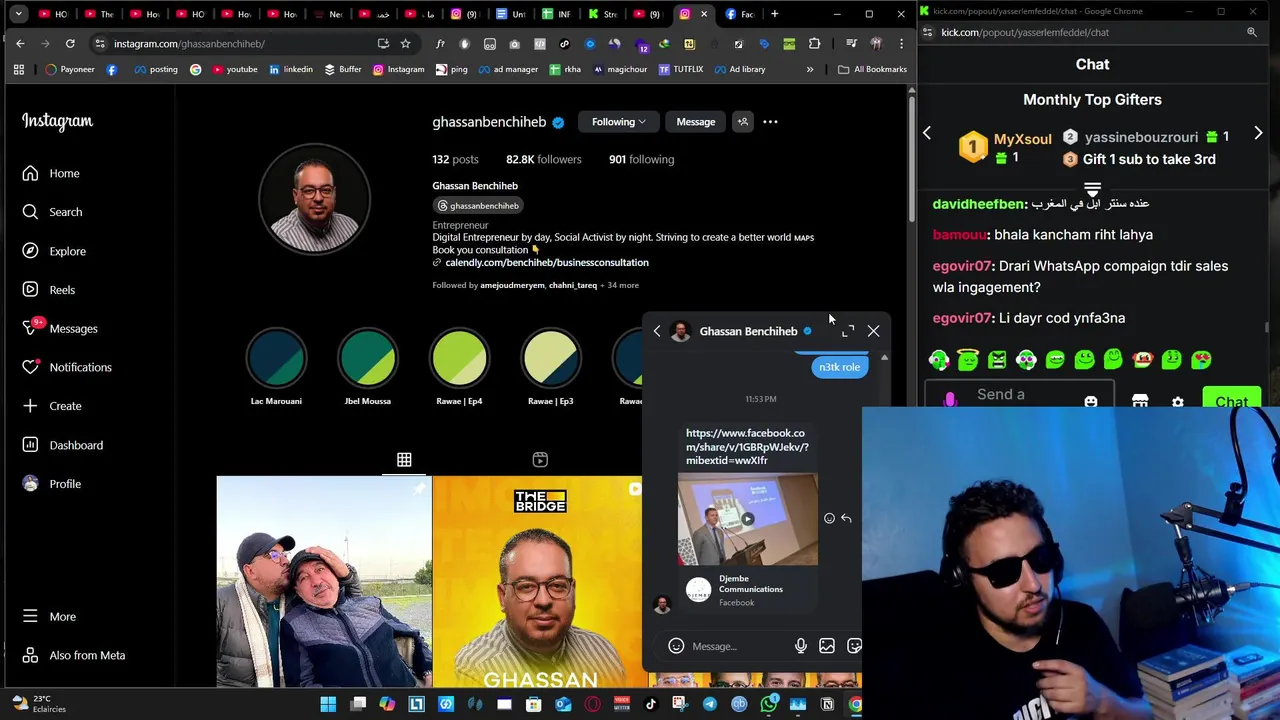Viewport: 1280px width, 720px height.
Task: Open The Bridge Ghassan post thumbnail
Action: pos(538,582)
